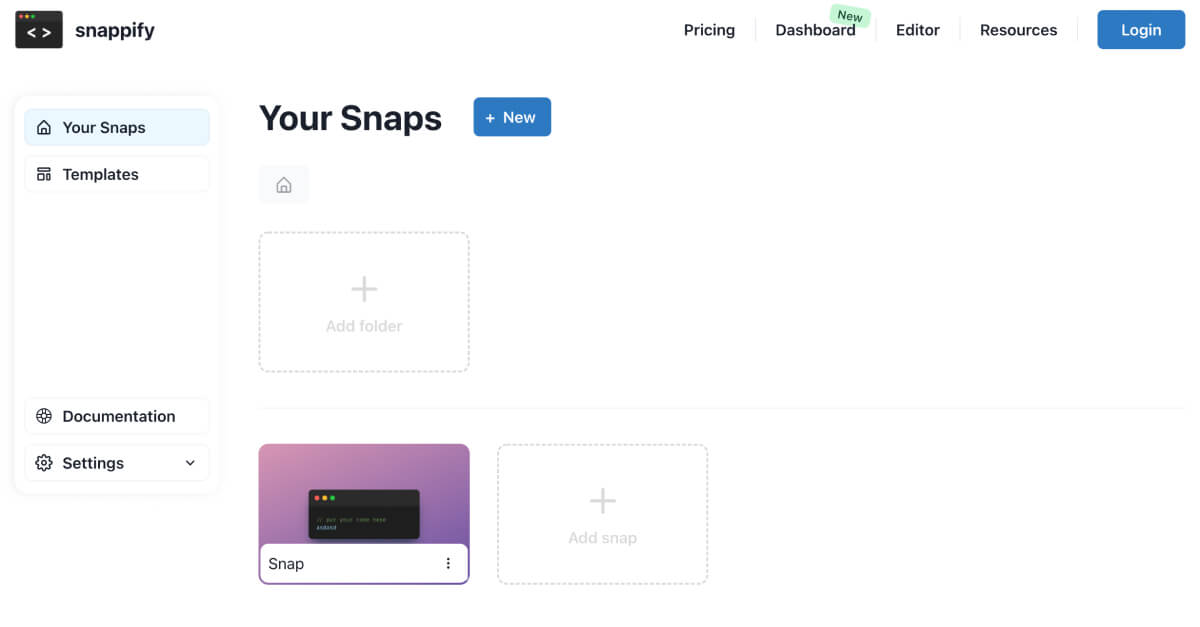Click the plus icon in Add snap
Viewport: 1200px width, 627px height.
coord(603,501)
